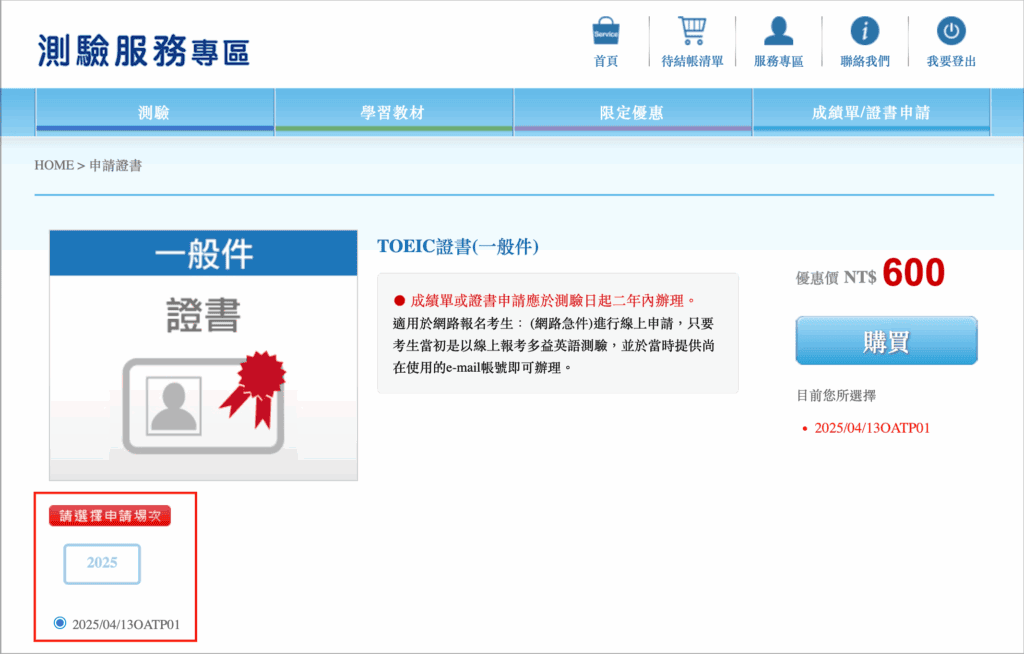Screen dimensions: 1024x654
Task: Select the 2025/04/13OATP01 radio button
Action: (x=60, y=623)
